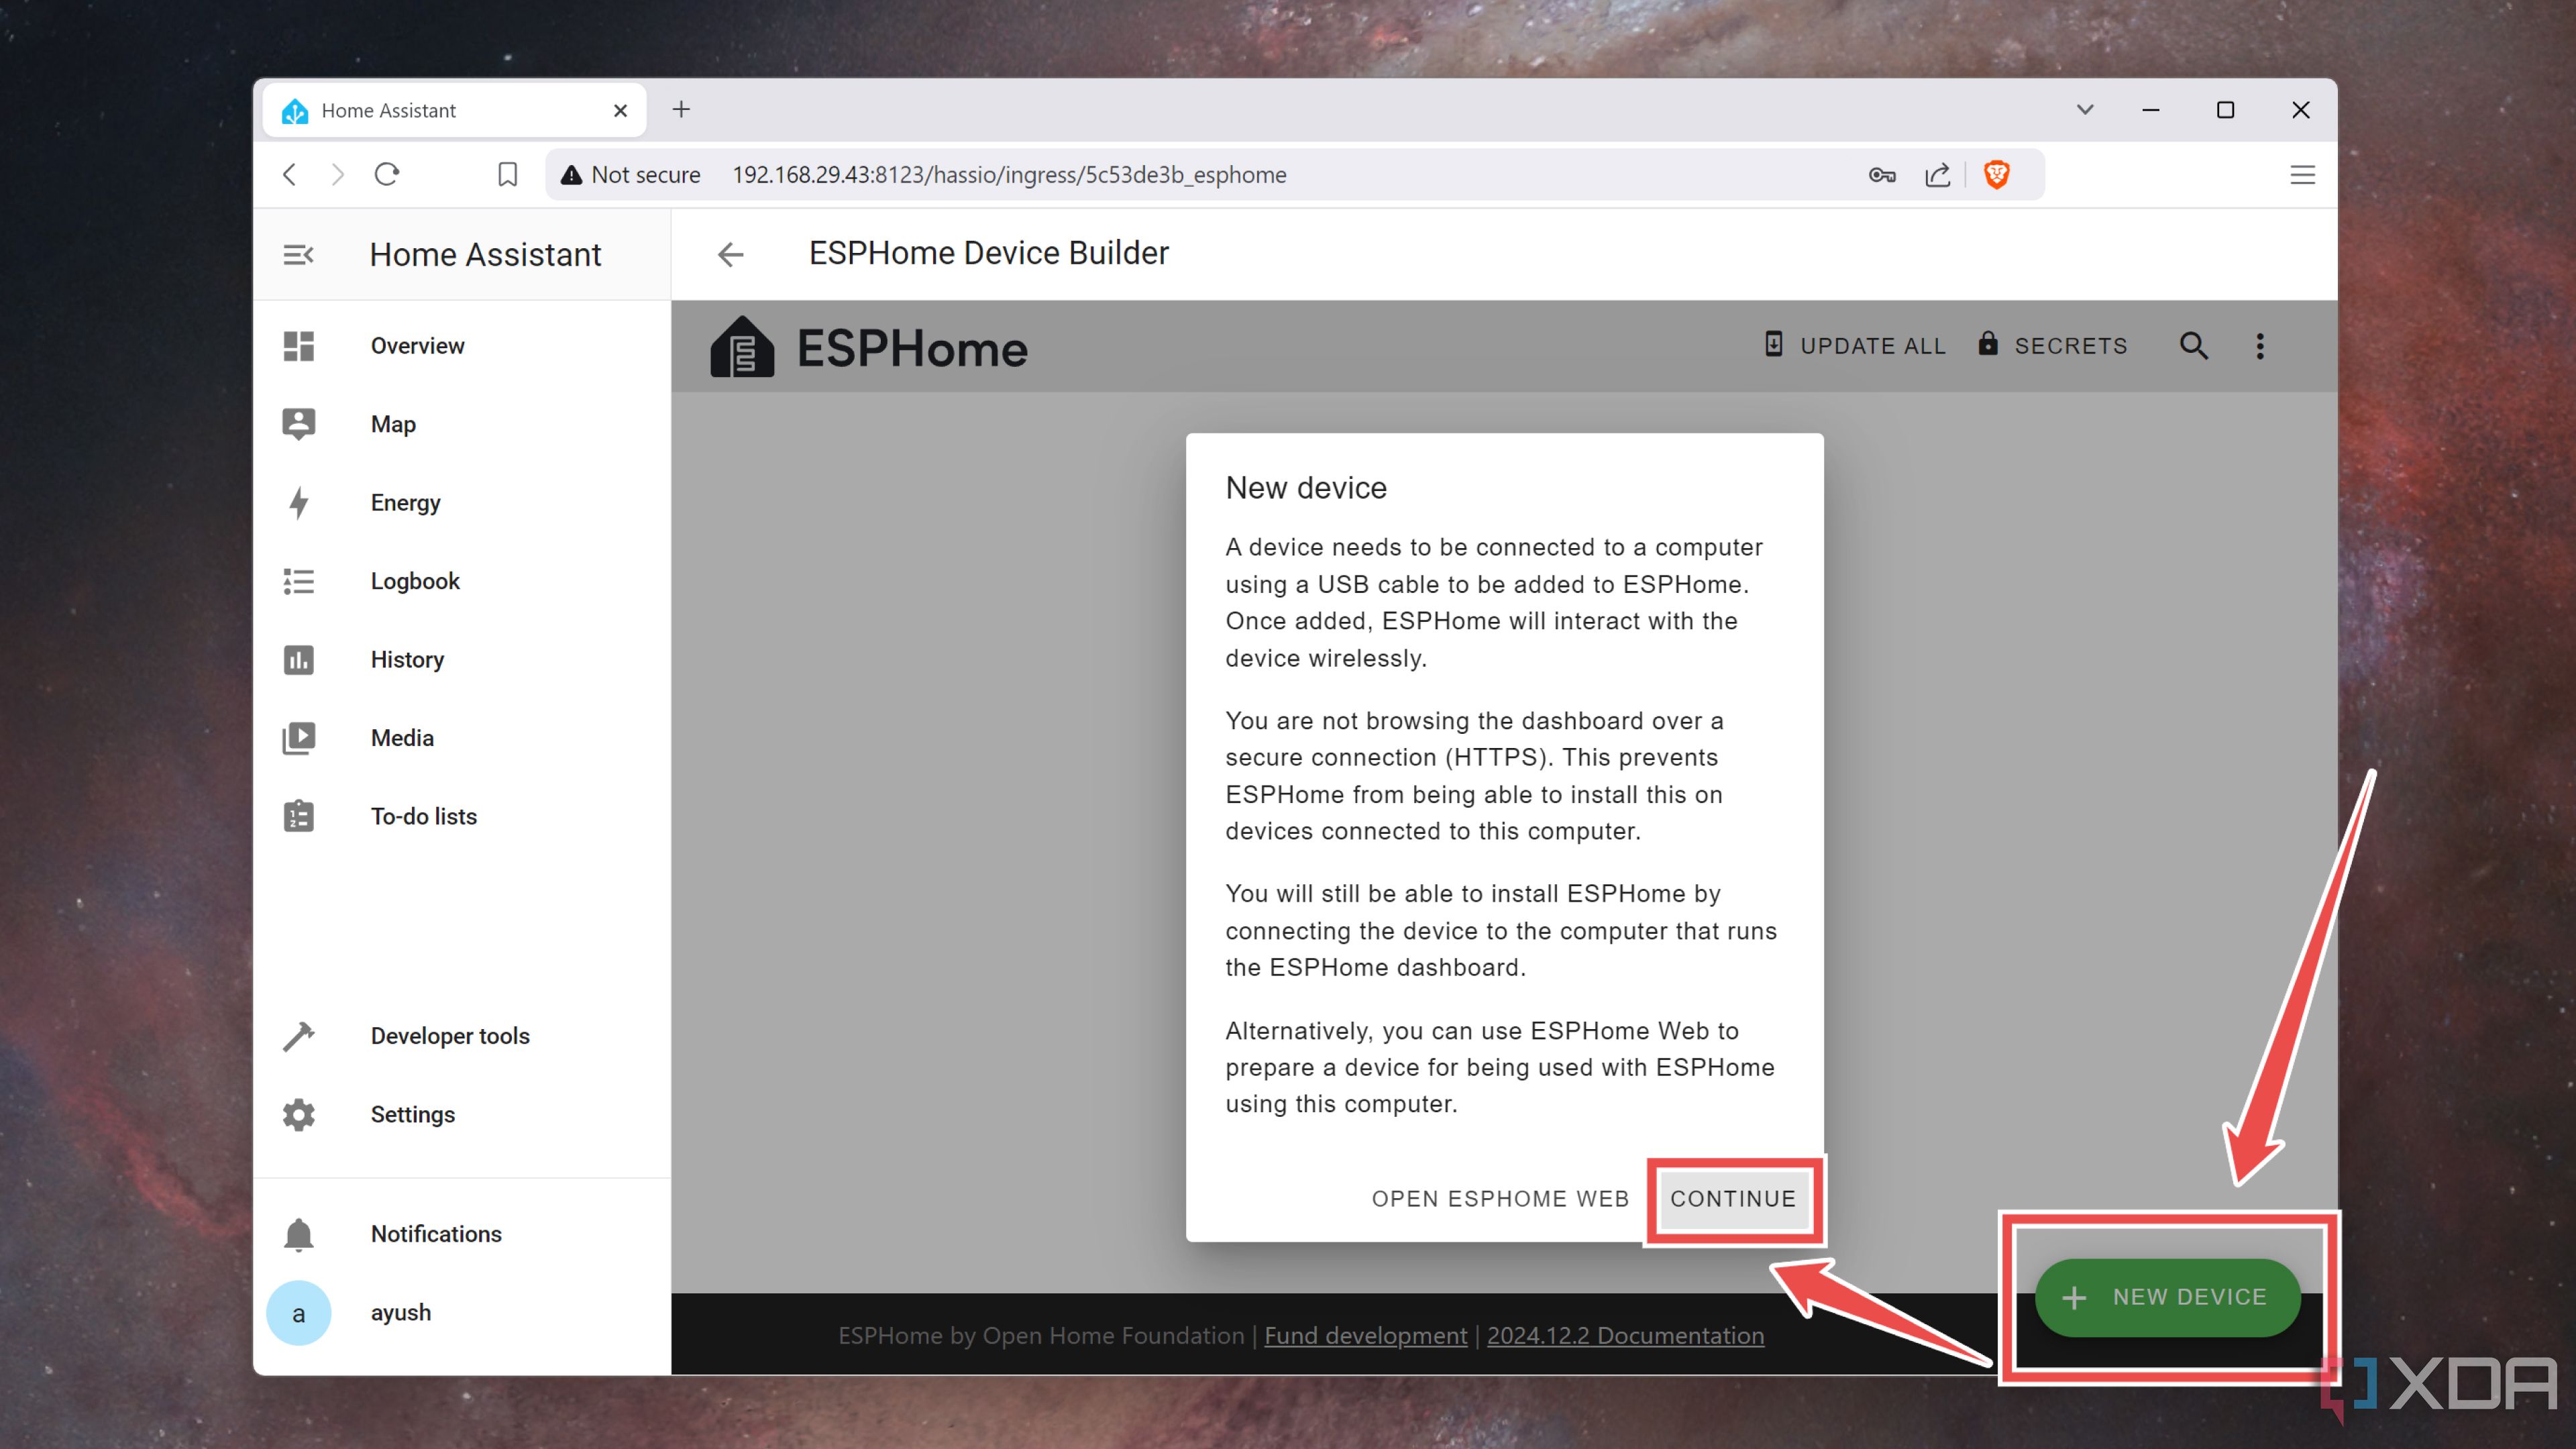Click the Logbook list icon
Viewport: 2576px width, 1449px height.
point(298,581)
